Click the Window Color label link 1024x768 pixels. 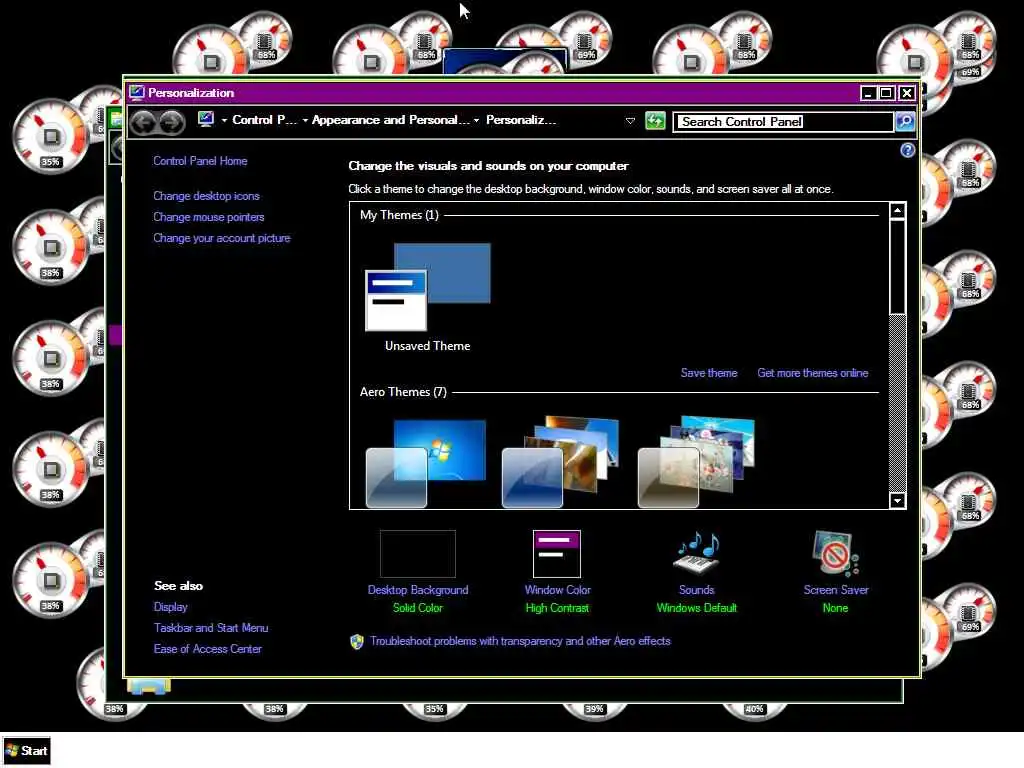pyautogui.click(x=558, y=590)
